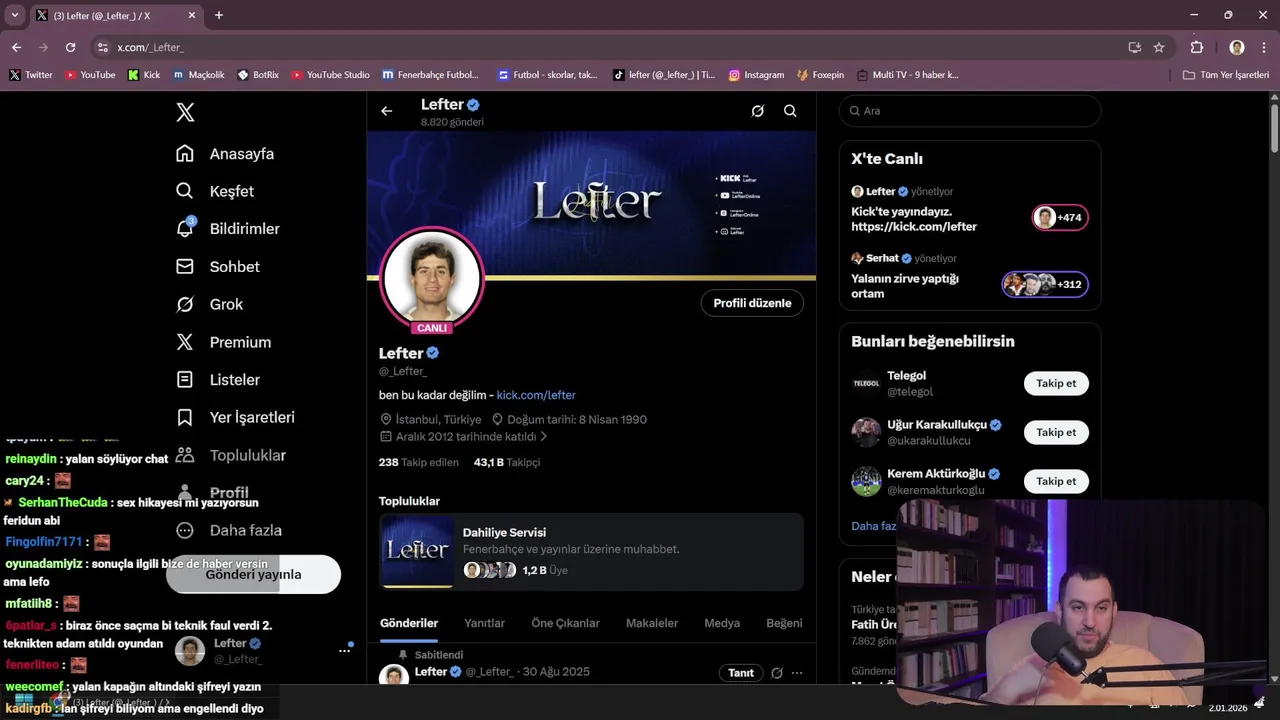Click the browser back arrow
The height and width of the screenshot is (720, 1280).
click(16, 47)
